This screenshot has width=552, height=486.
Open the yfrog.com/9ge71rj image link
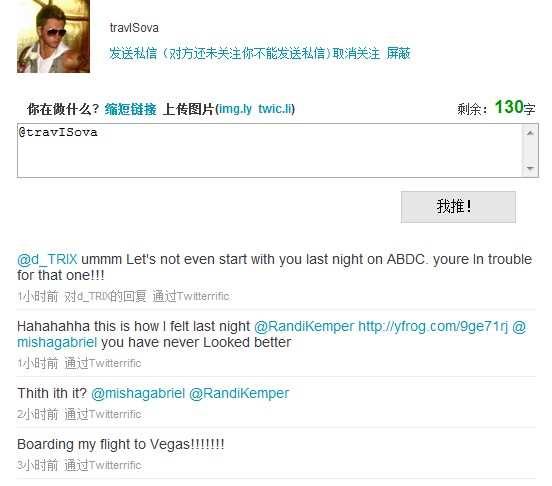pyautogui.click(x=433, y=327)
